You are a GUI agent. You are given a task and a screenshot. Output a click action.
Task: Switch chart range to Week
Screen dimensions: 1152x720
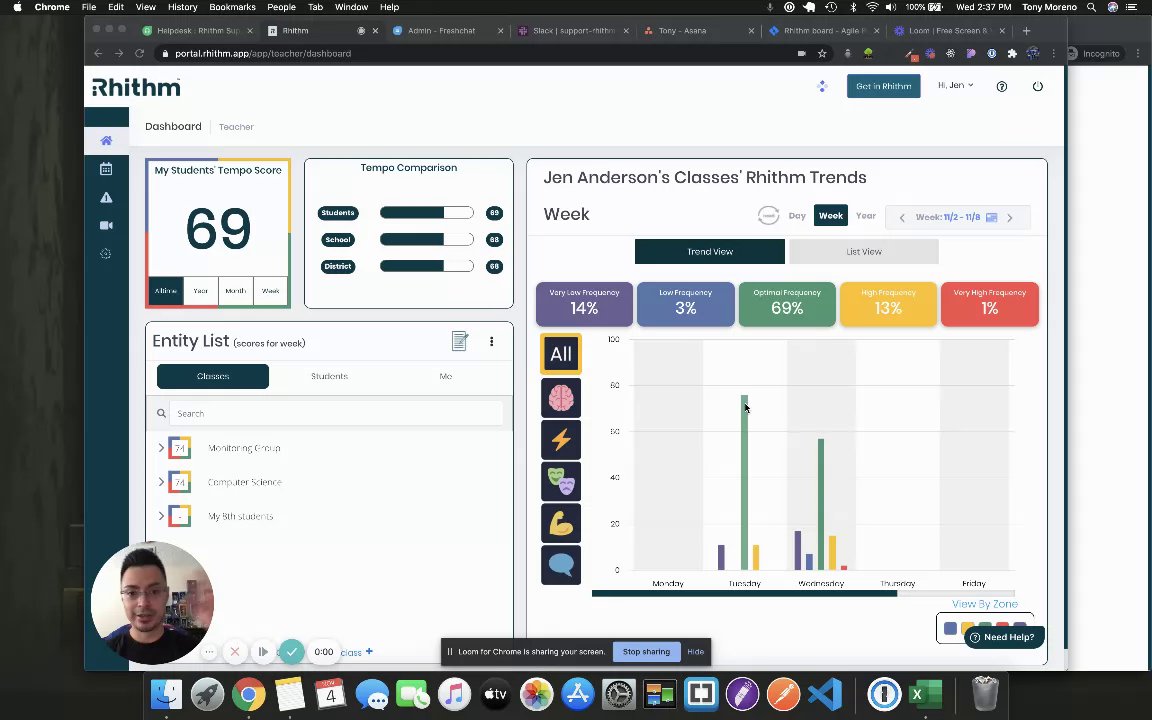(831, 216)
